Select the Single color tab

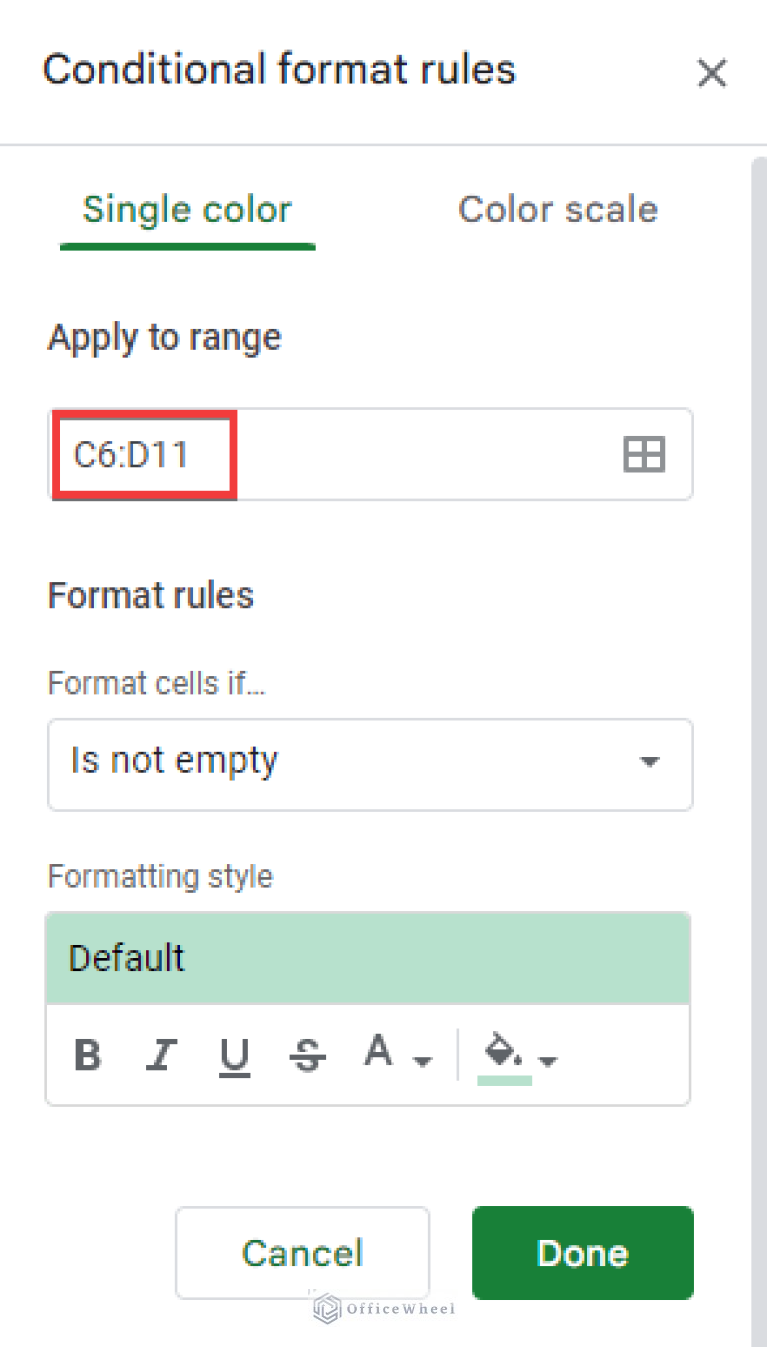click(x=187, y=209)
